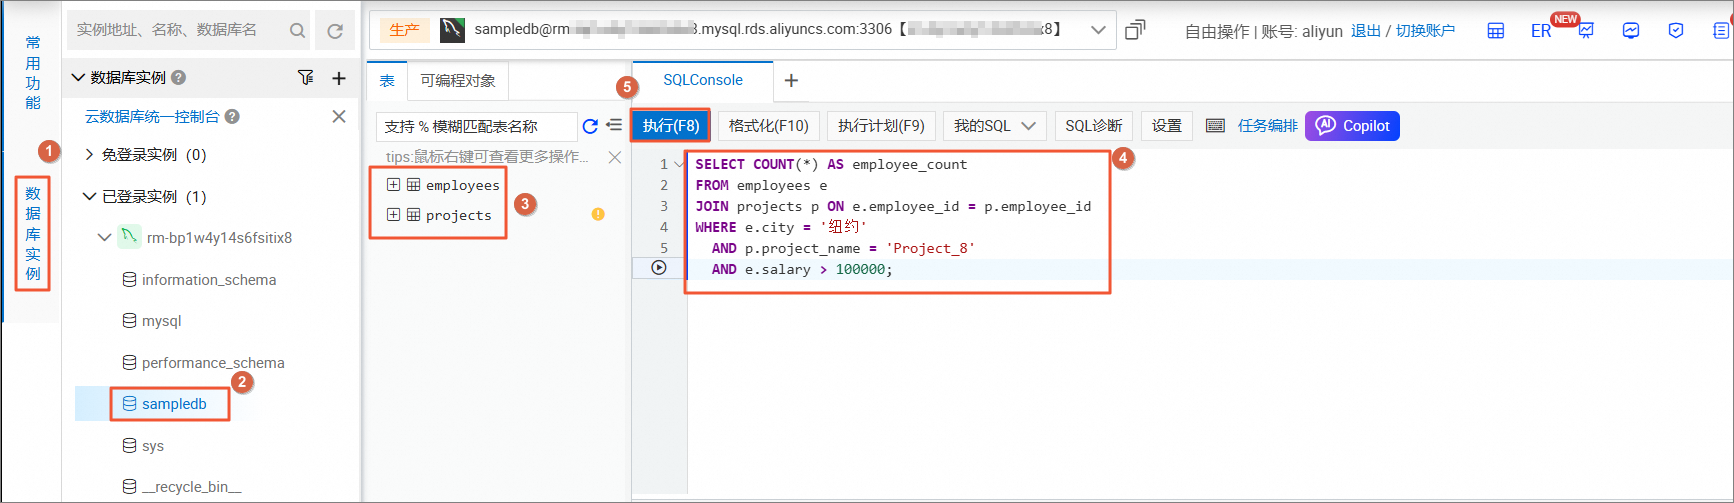The width and height of the screenshot is (1734, 503).
Task: Open the table grid icon in top bar
Action: pos(1496,31)
